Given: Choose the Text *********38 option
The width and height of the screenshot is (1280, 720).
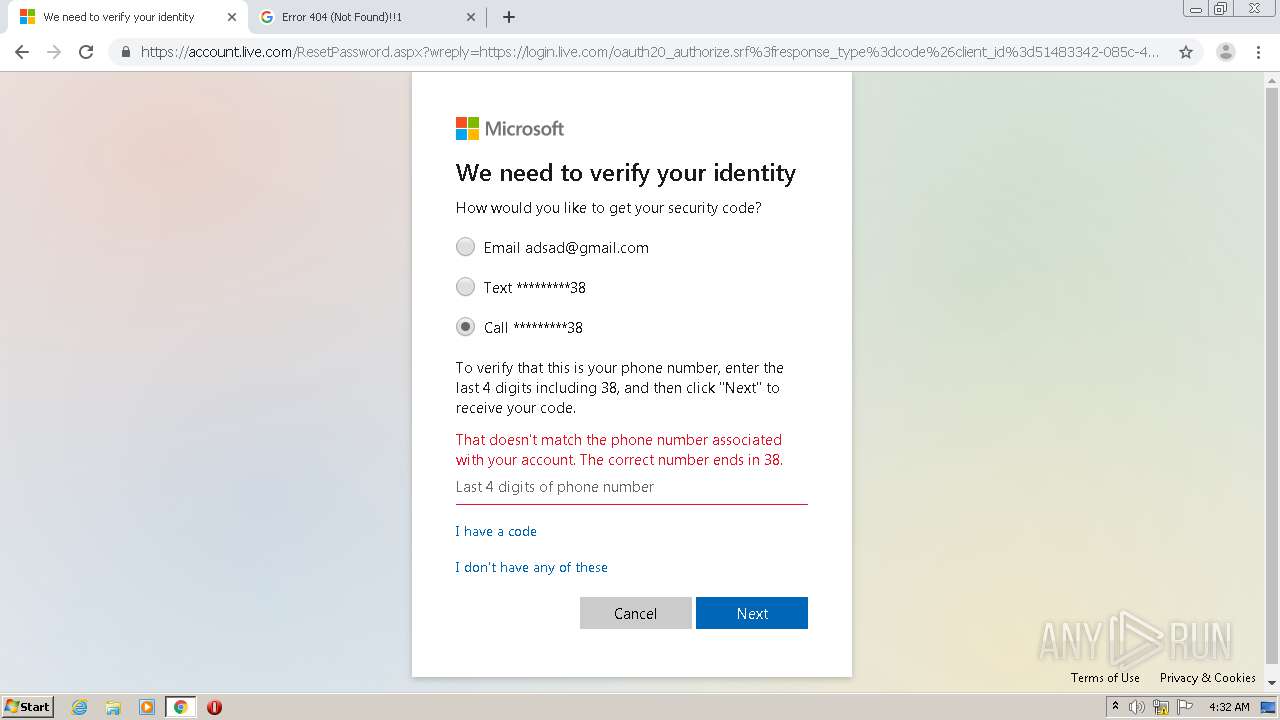Looking at the screenshot, I should coord(521,287).
